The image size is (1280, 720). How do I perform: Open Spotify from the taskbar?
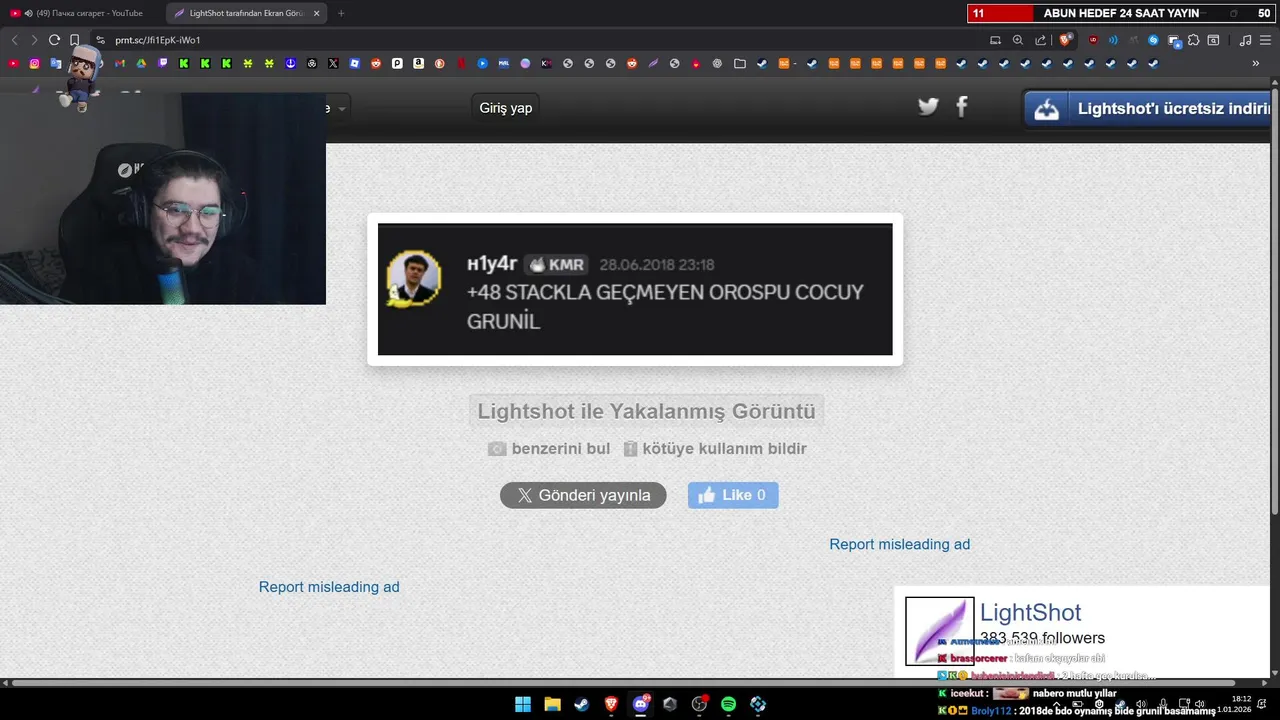tap(728, 704)
